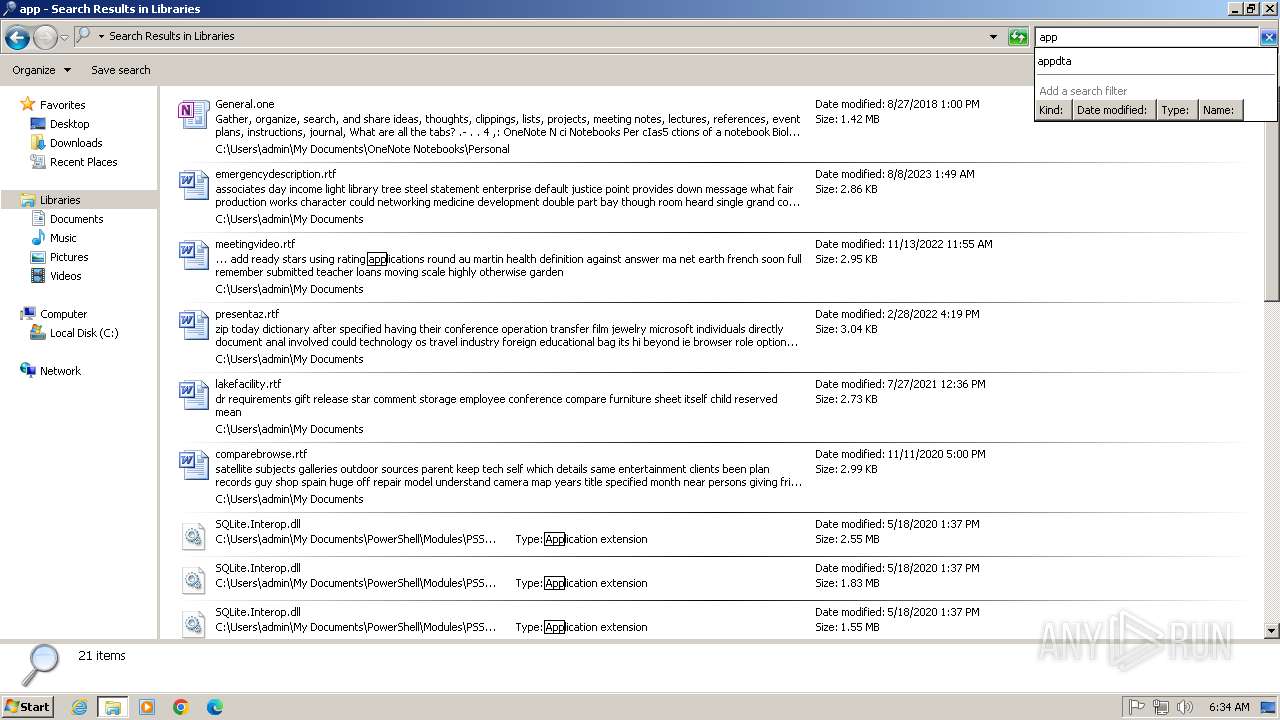Screen dimensions: 1280x720
Task: Select the meetingvideo.rtf file name
Action: coord(255,244)
